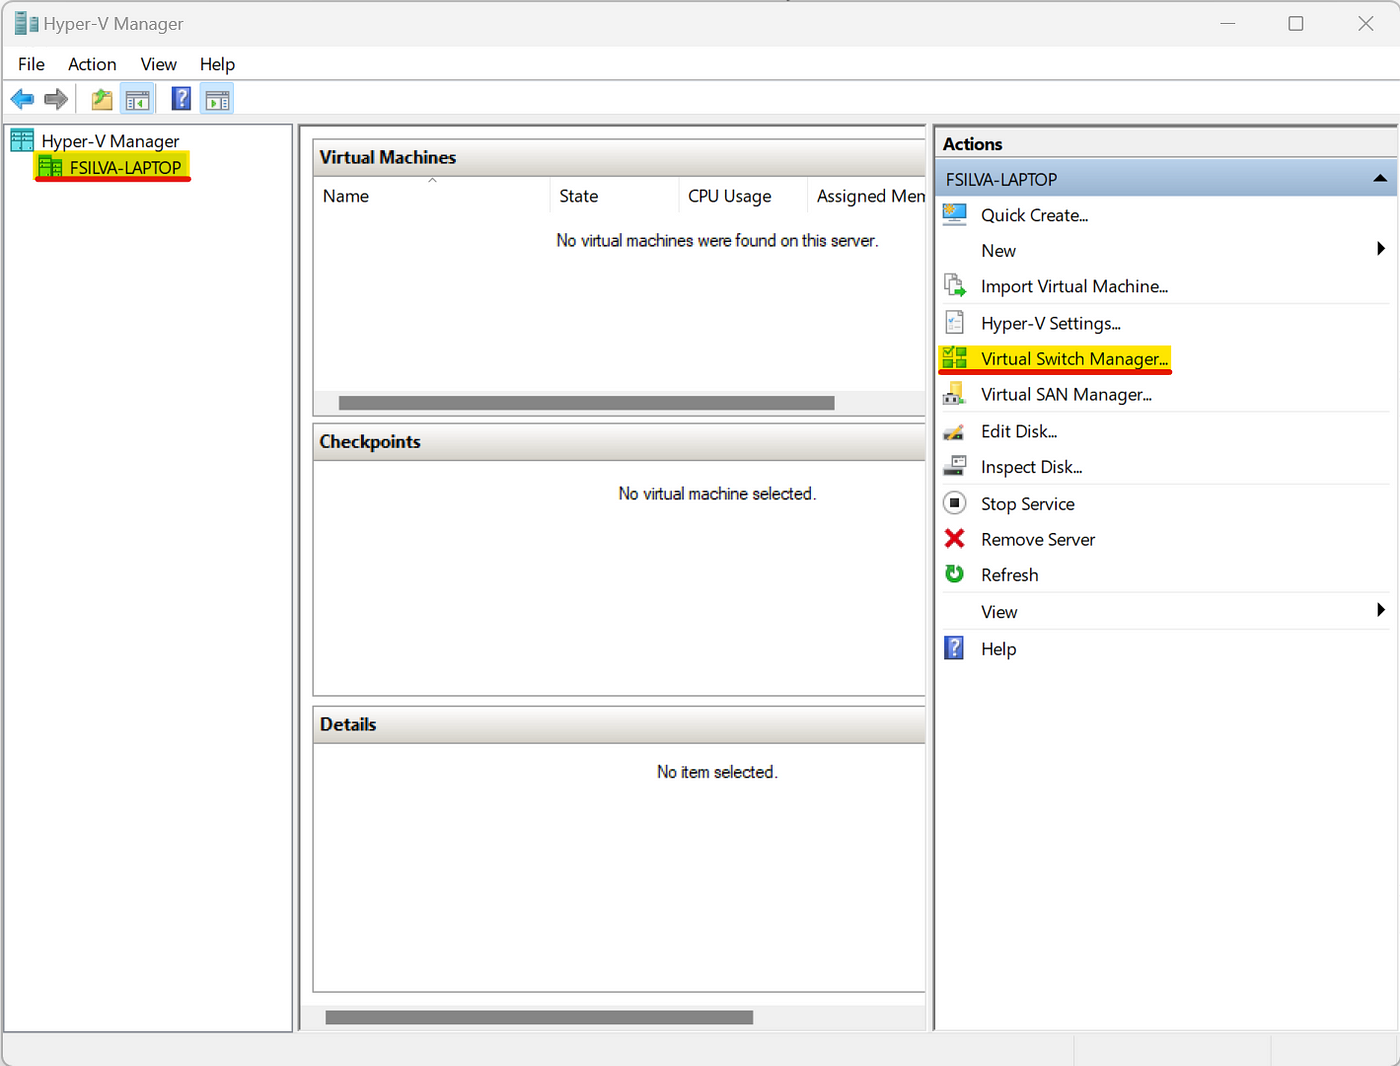Open Hyper-V Settings...
The width and height of the screenshot is (1400, 1066).
click(1050, 323)
